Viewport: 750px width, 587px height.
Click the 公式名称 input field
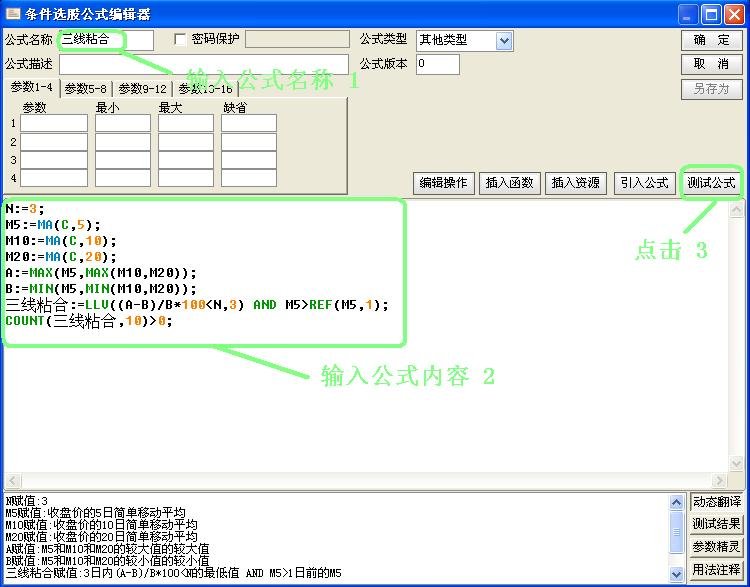tap(106, 40)
